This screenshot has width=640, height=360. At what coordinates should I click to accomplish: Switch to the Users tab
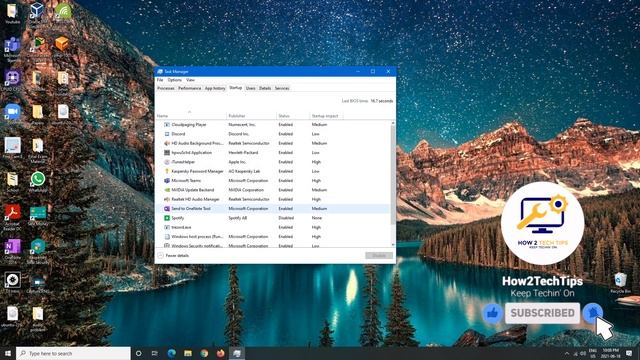[x=251, y=88]
